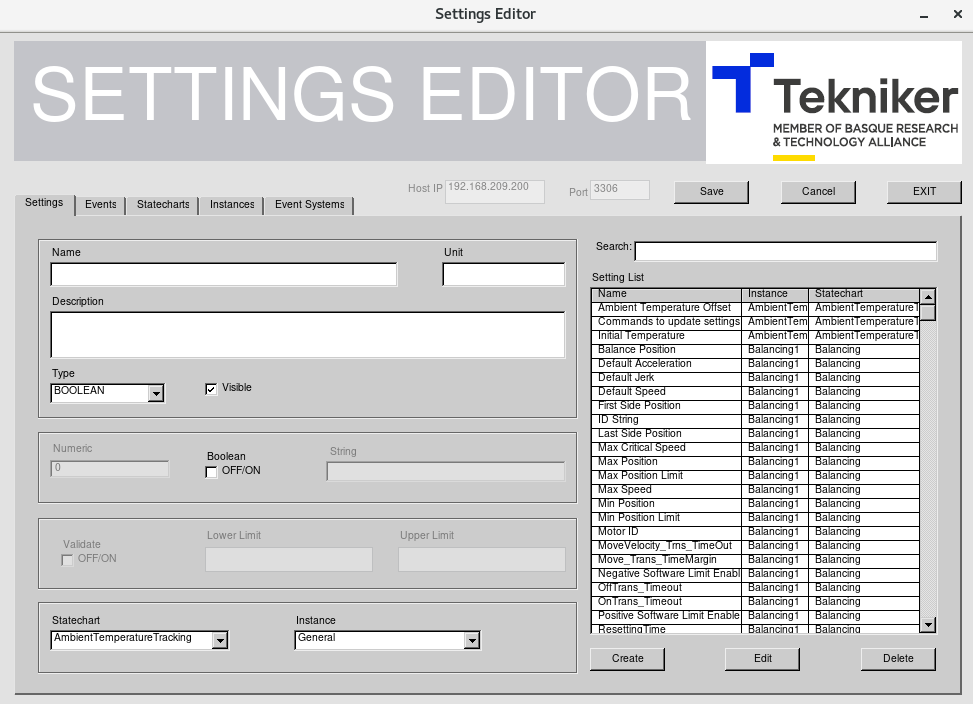Open the Type dropdown showing BOOLEAN
This screenshot has height=704, width=973.
pyautogui.click(x=156, y=393)
